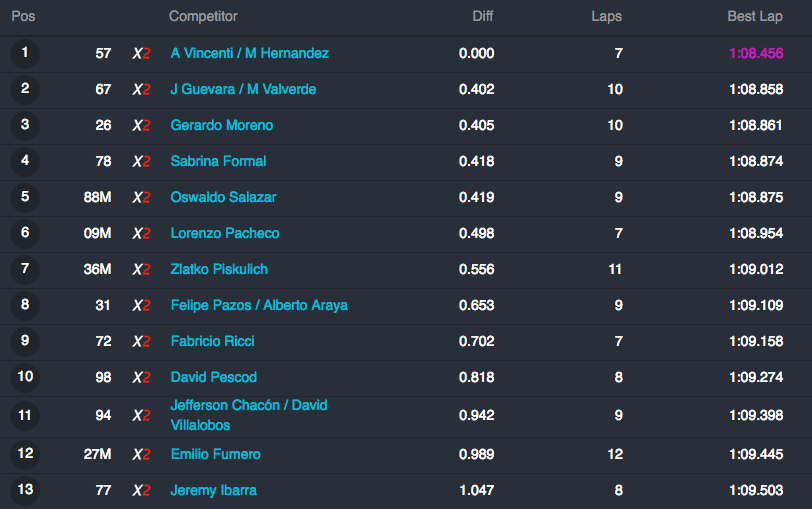Click X2 icon next to Sabrina Formal
Screen dimensions: 812x509
tap(141, 162)
